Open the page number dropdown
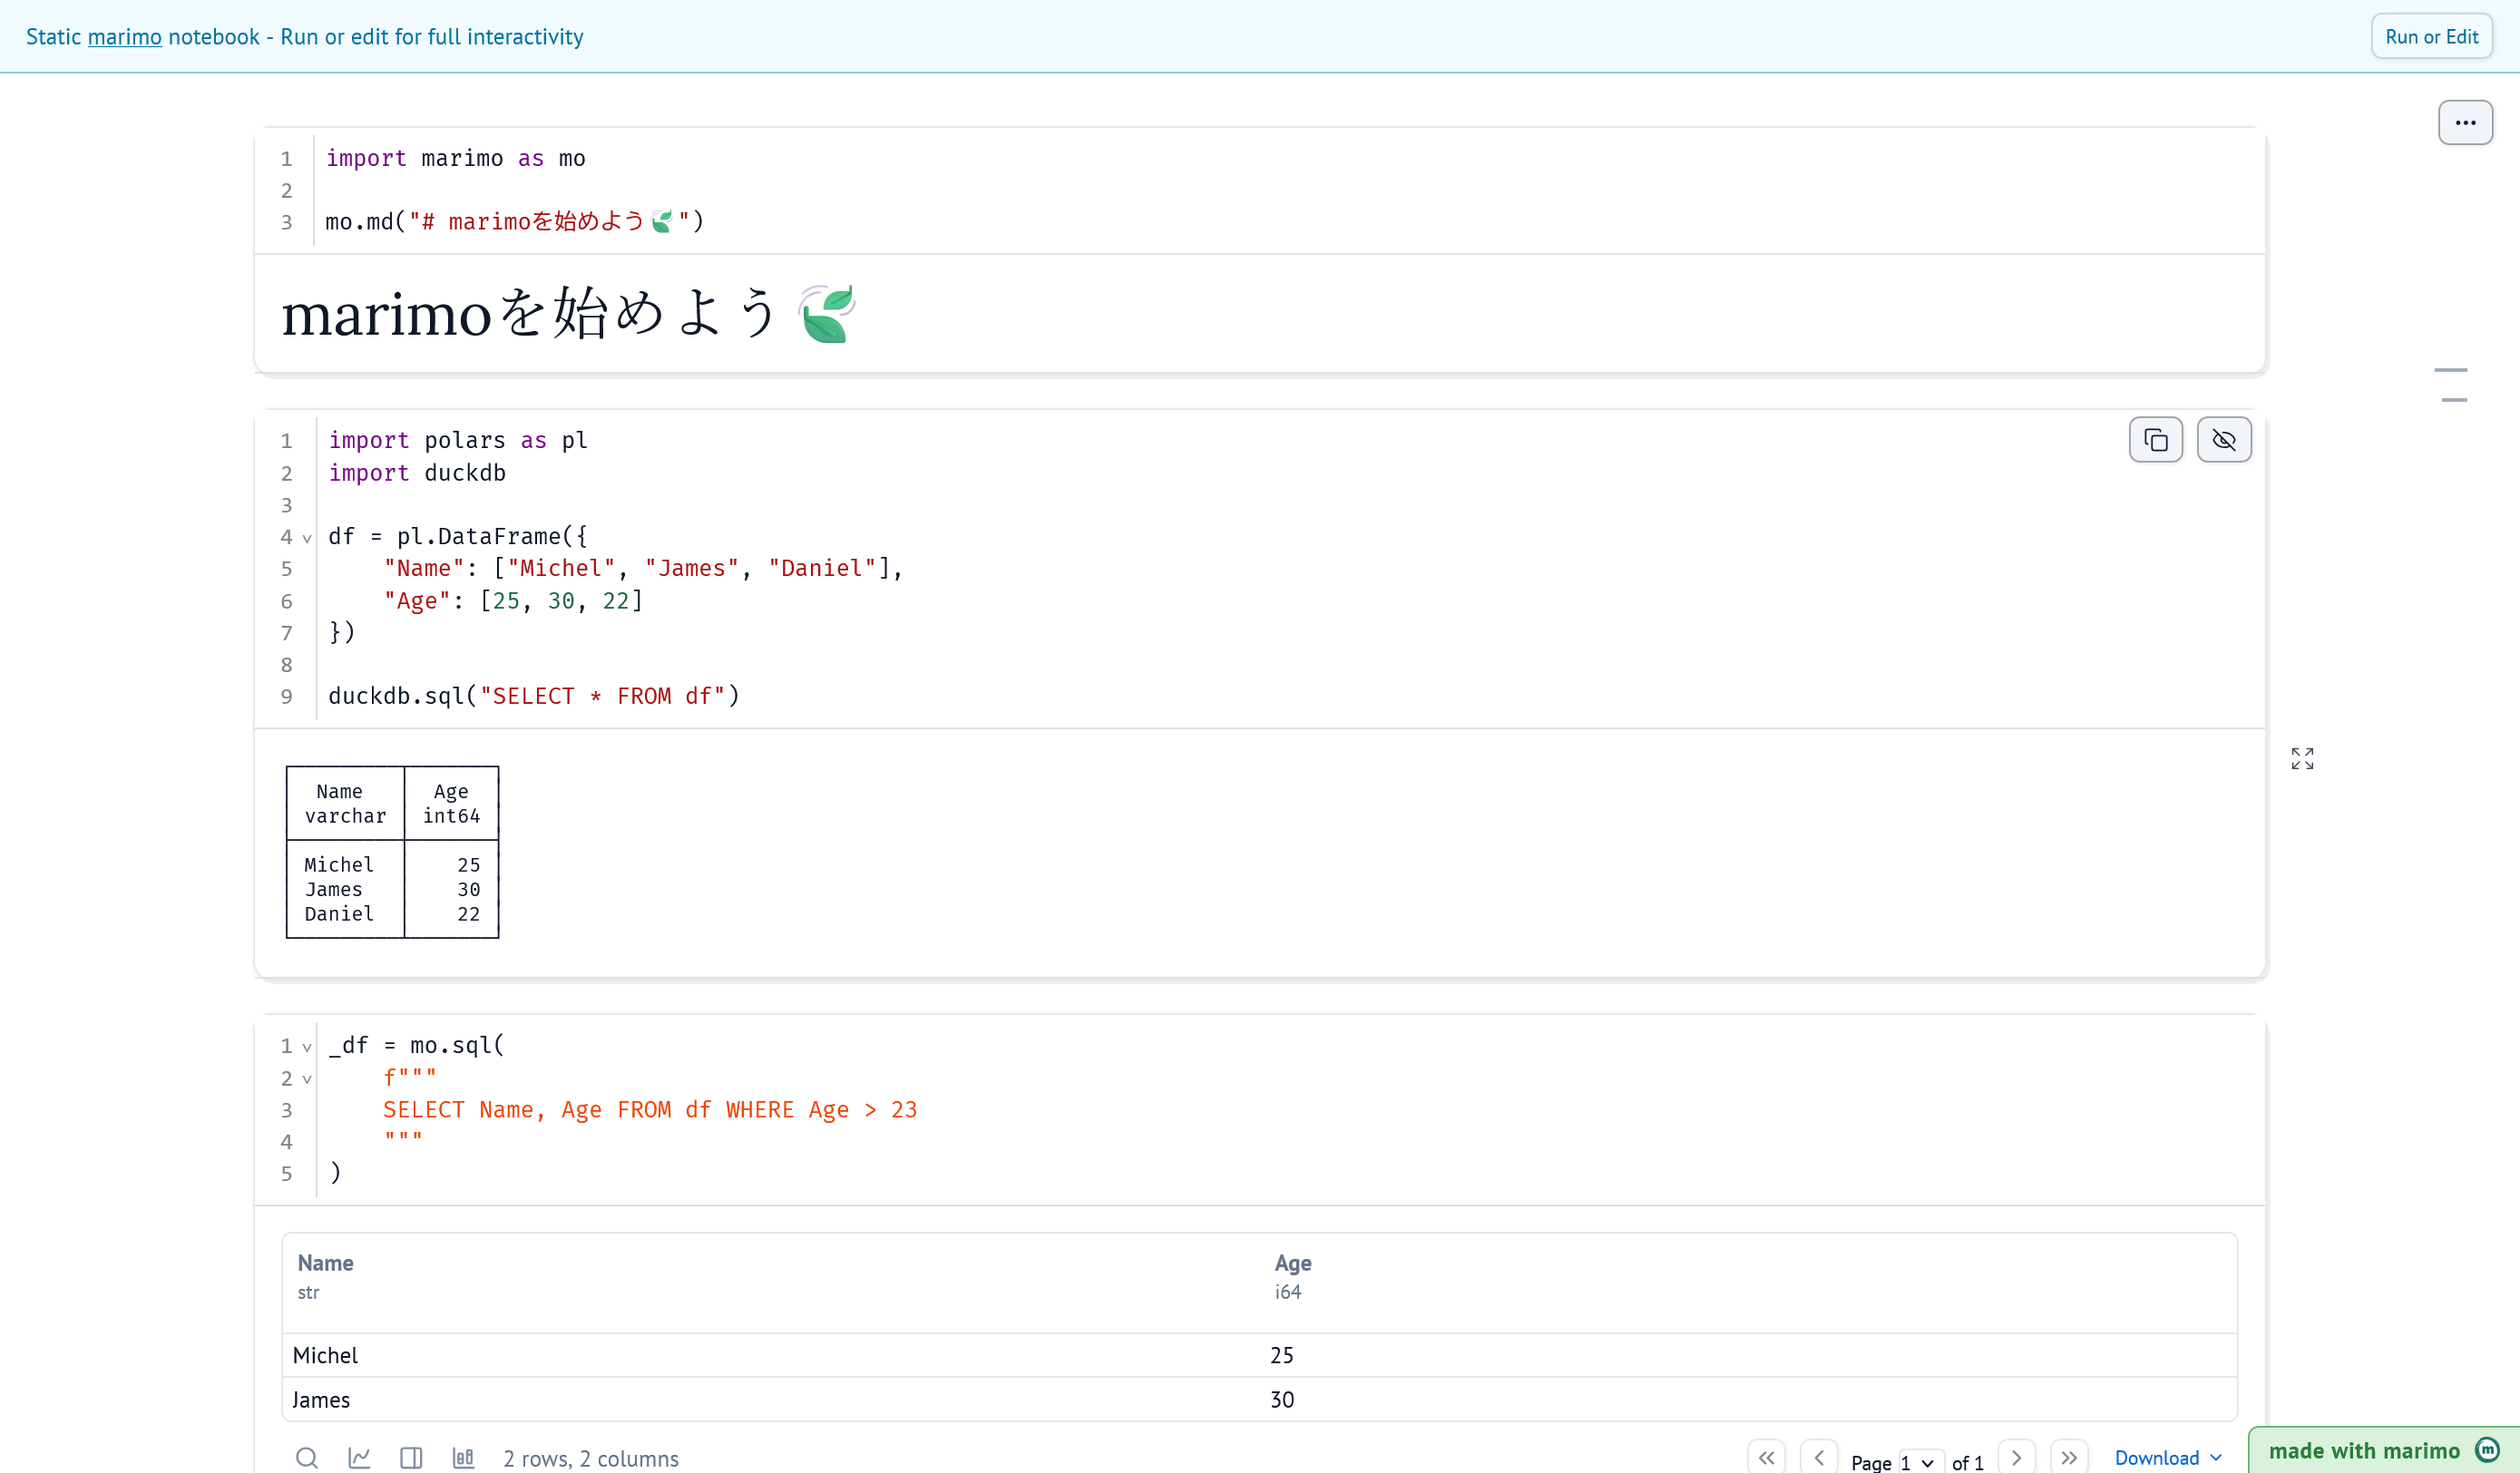 [1920, 1462]
